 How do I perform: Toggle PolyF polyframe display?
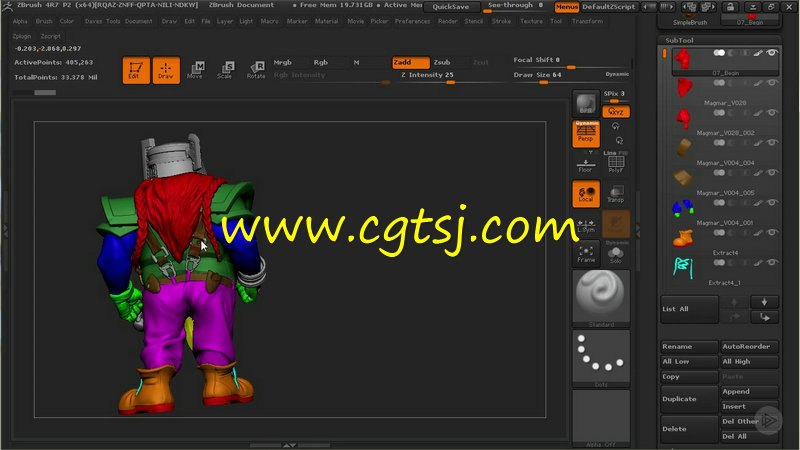click(x=616, y=164)
